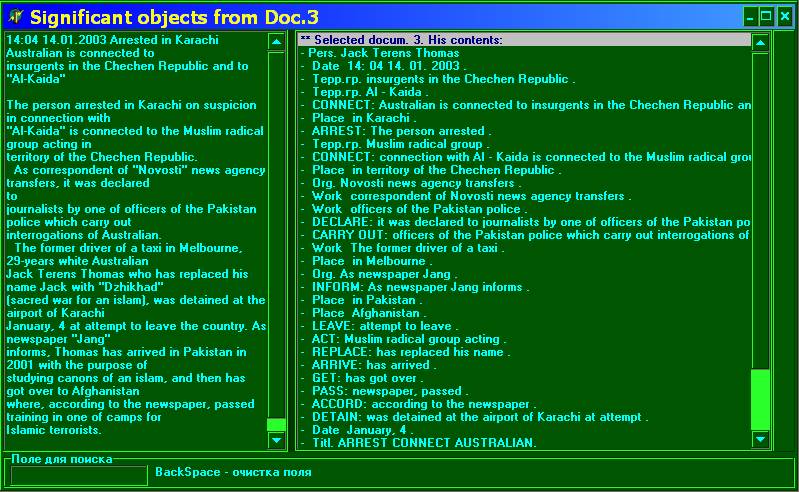This screenshot has height=492, width=799.
Task: Select row 'Date January, 4'
Action: point(524,429)
